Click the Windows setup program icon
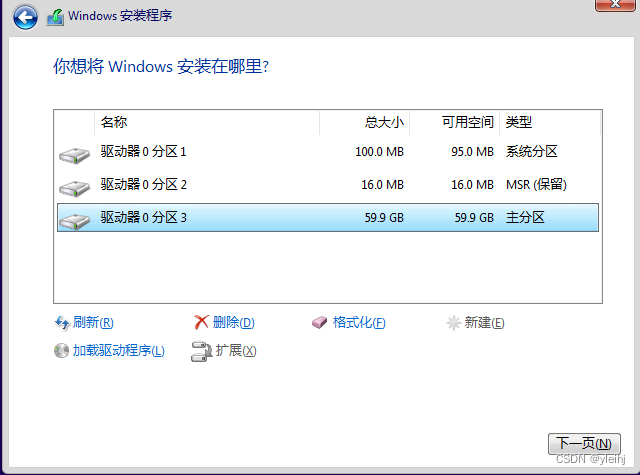This screenshot has width=640, height=475. click(x=55, y=17)
